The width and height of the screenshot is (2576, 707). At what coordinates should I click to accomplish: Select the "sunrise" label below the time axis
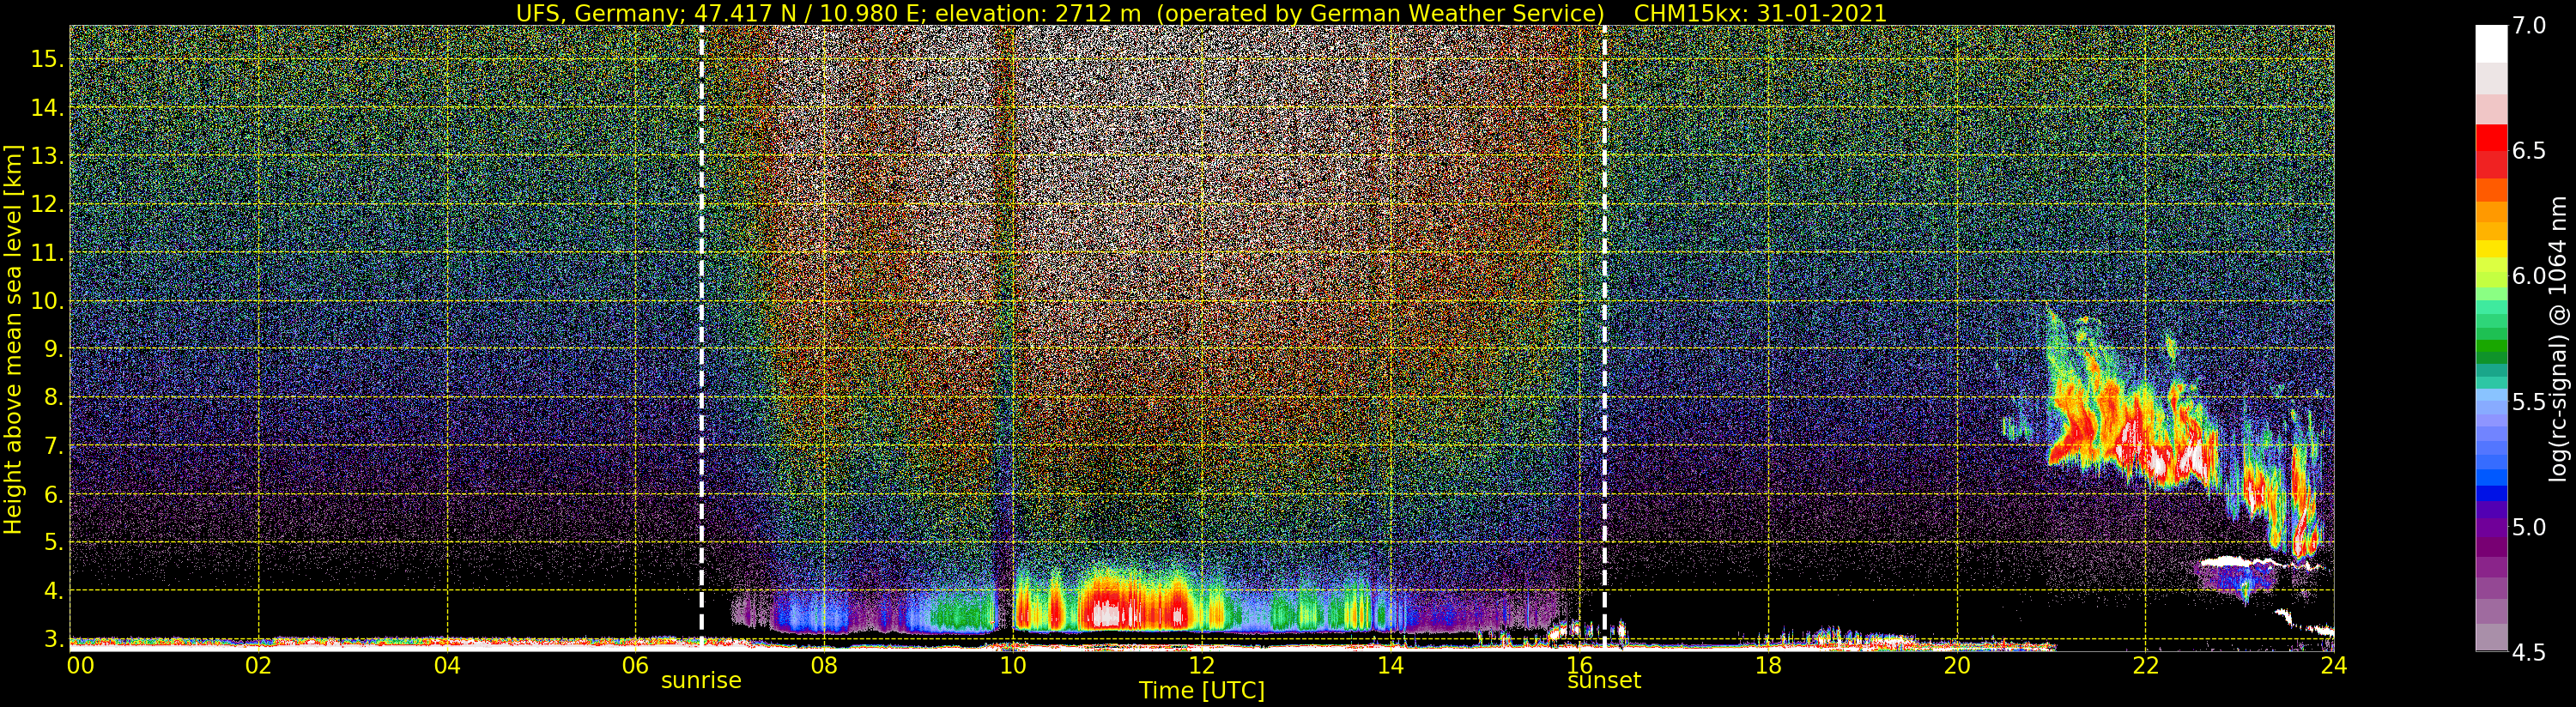[701, 681]
